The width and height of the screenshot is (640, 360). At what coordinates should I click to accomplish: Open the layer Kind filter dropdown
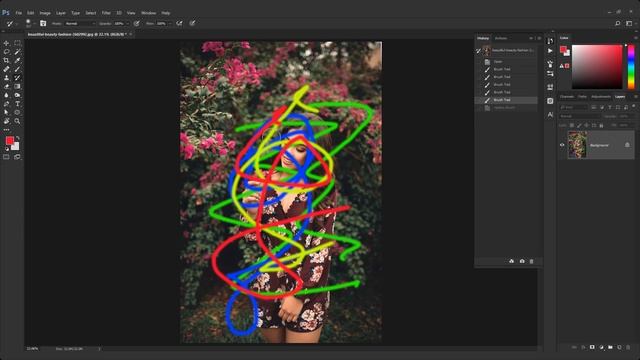click(x=574, y=107)
